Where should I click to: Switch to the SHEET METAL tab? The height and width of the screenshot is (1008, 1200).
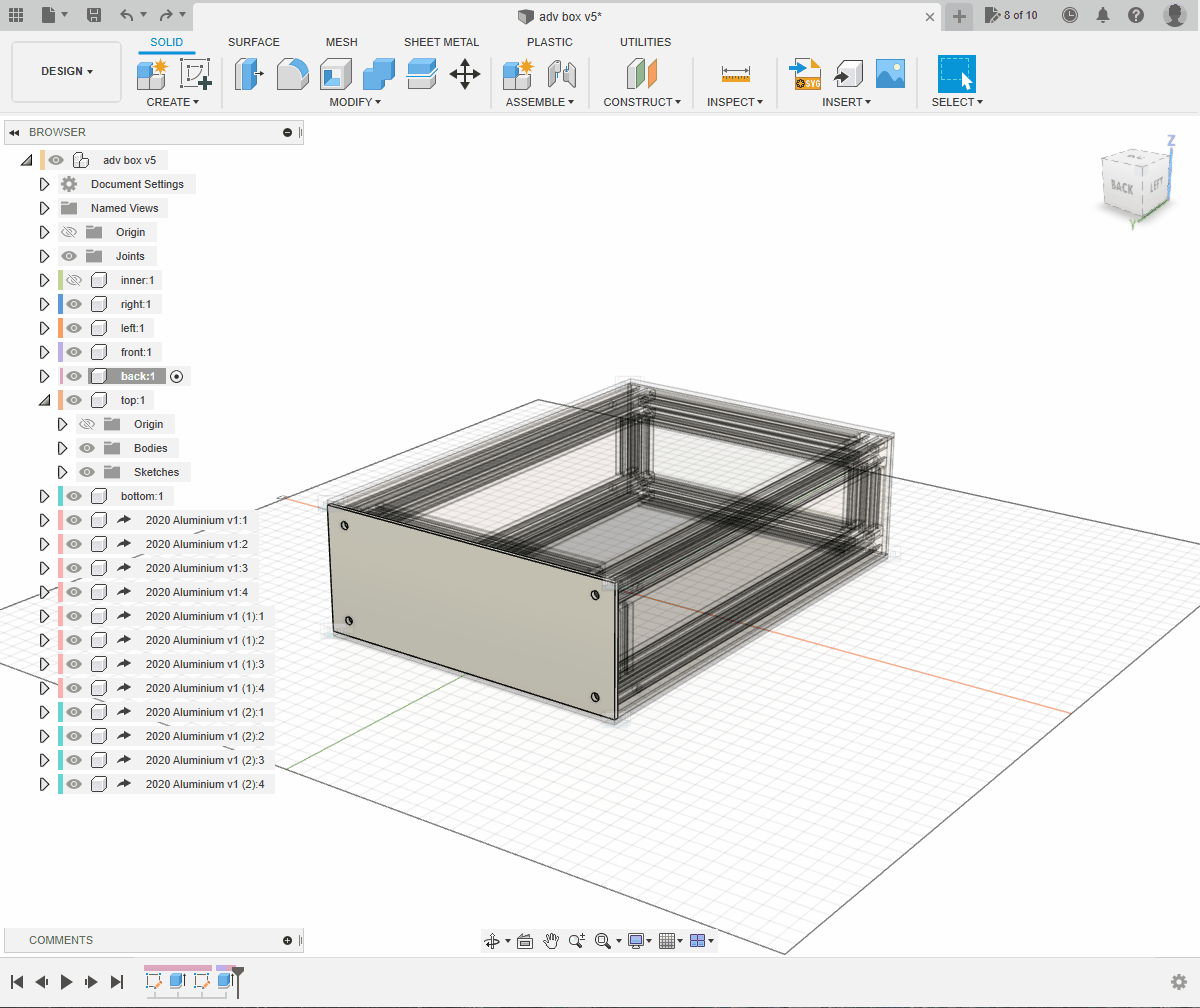click(x=441, y=42)
